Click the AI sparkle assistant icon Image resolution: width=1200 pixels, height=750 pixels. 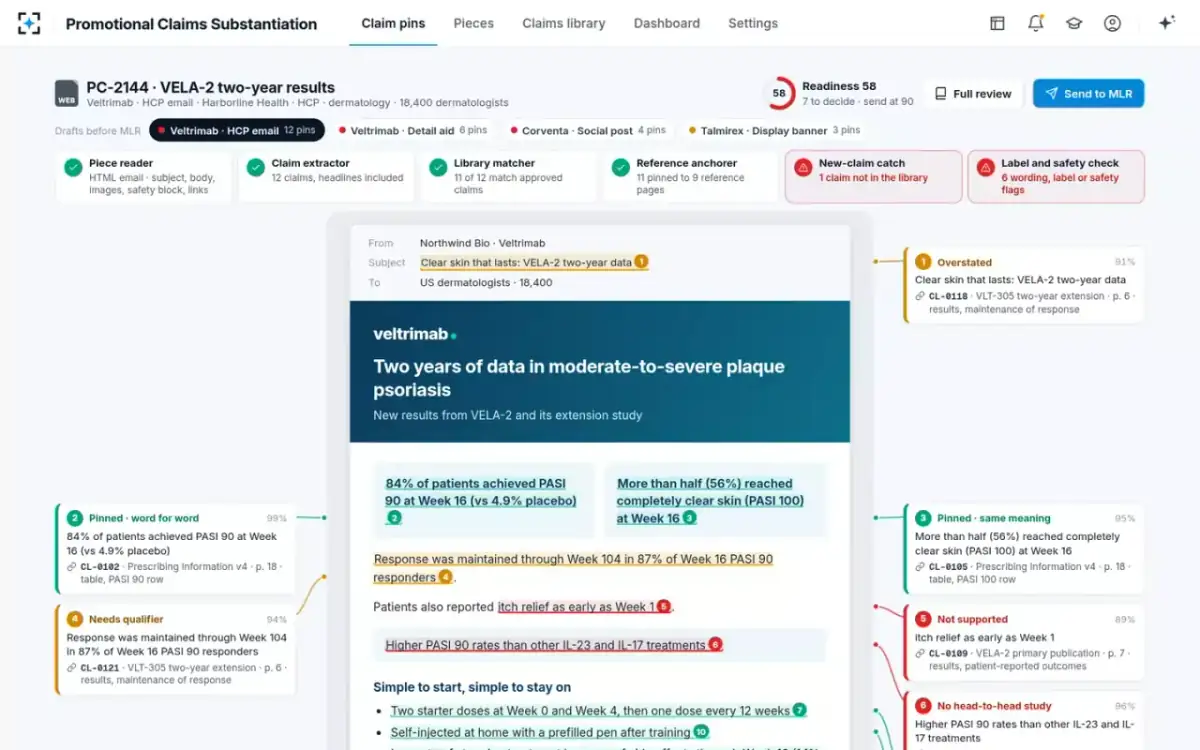tap(1166, 23)
